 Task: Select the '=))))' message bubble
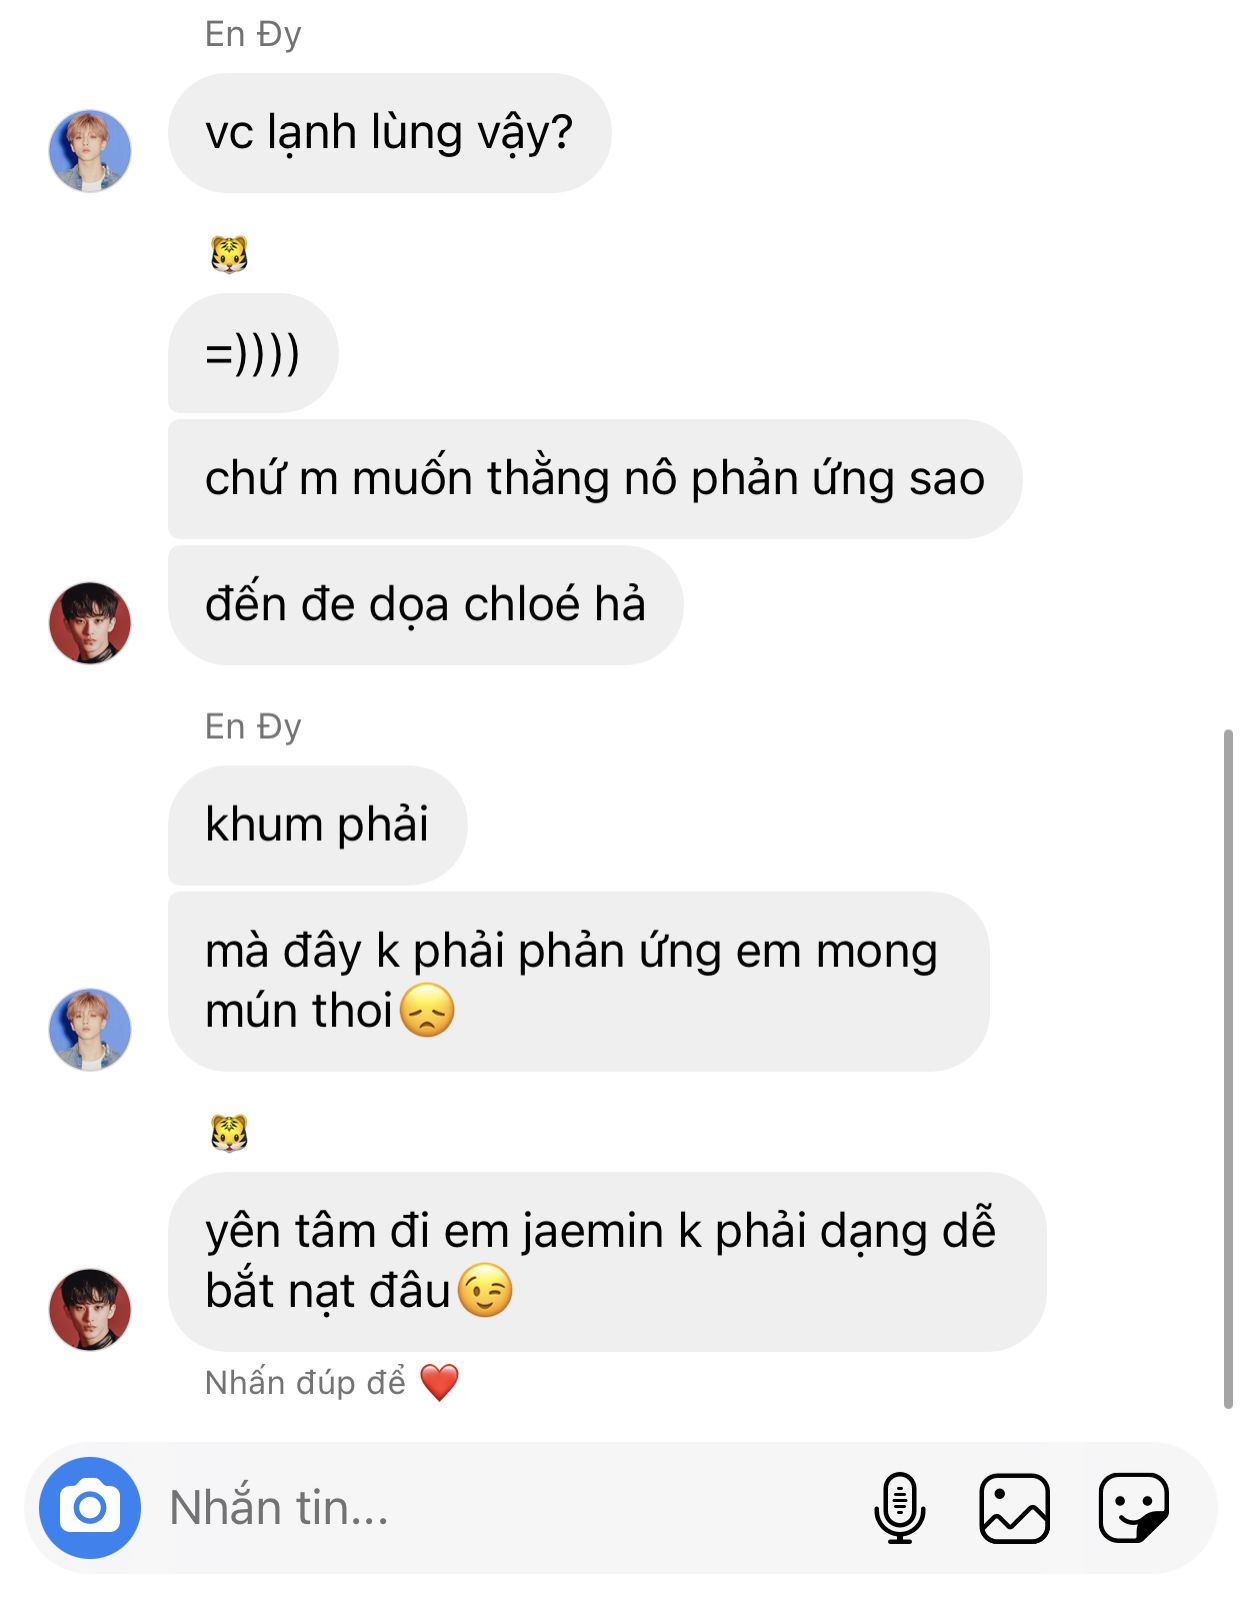coord(253,353)
